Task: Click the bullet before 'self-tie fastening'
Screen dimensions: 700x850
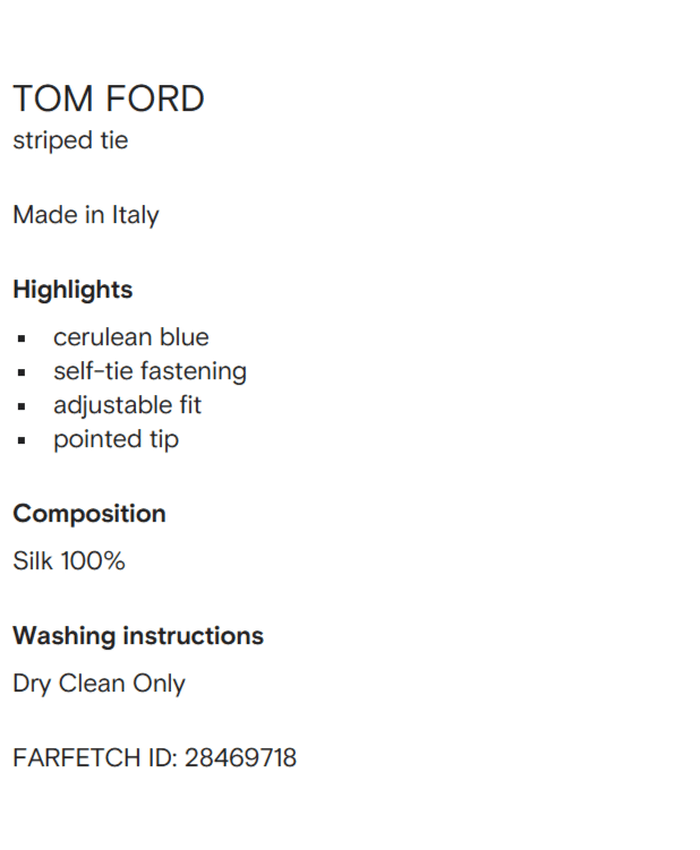Action: 21,372
